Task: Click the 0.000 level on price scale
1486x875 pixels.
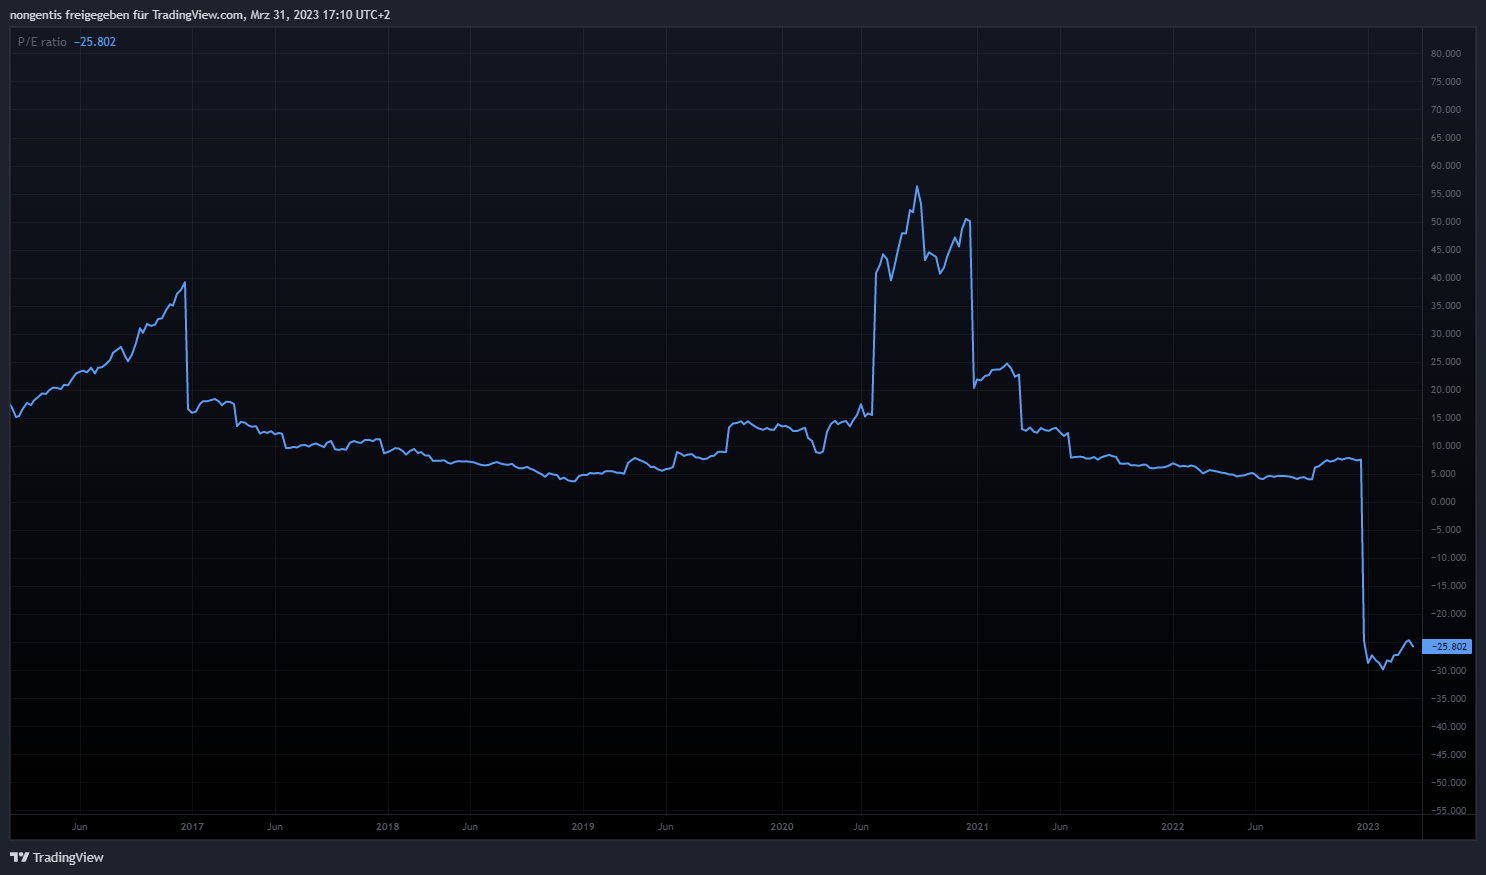Action: (1443, 502)
